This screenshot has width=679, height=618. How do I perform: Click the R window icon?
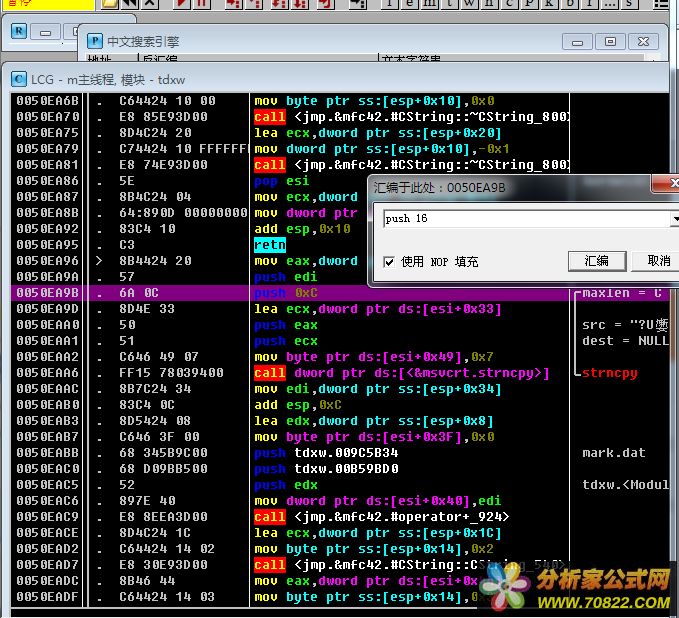19,32
